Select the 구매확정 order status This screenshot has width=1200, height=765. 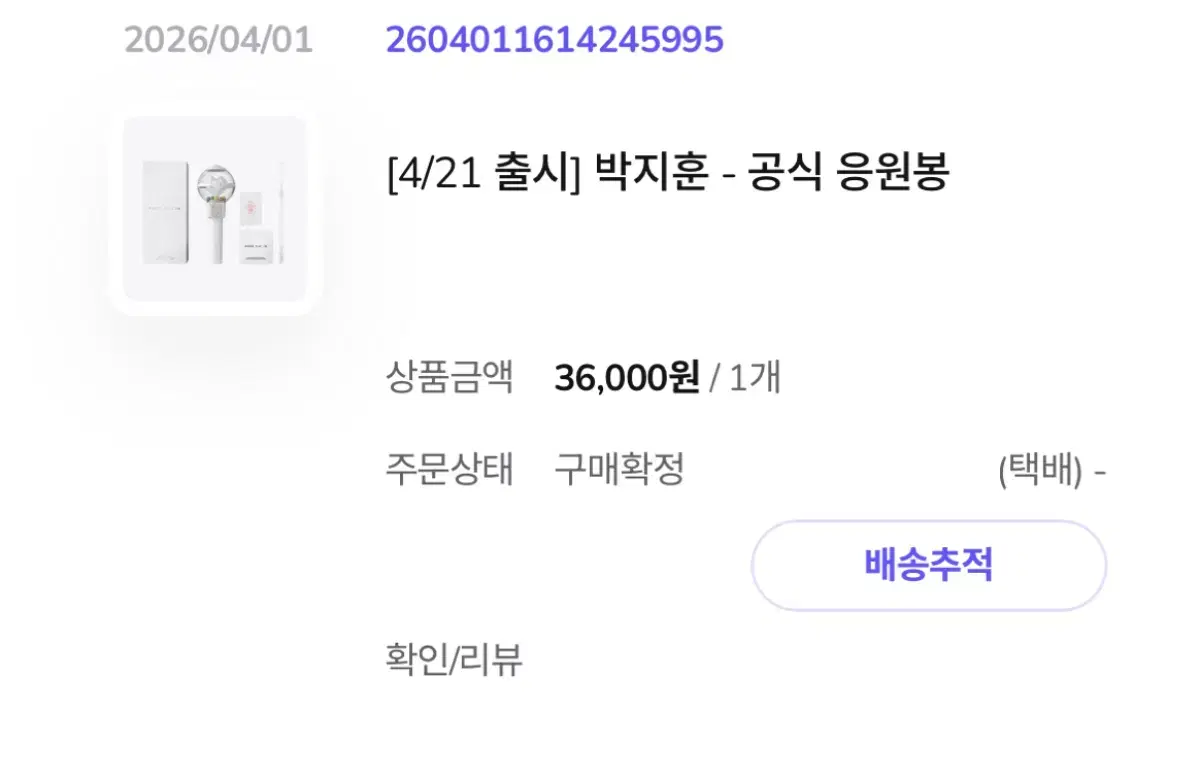click(619, 468)
